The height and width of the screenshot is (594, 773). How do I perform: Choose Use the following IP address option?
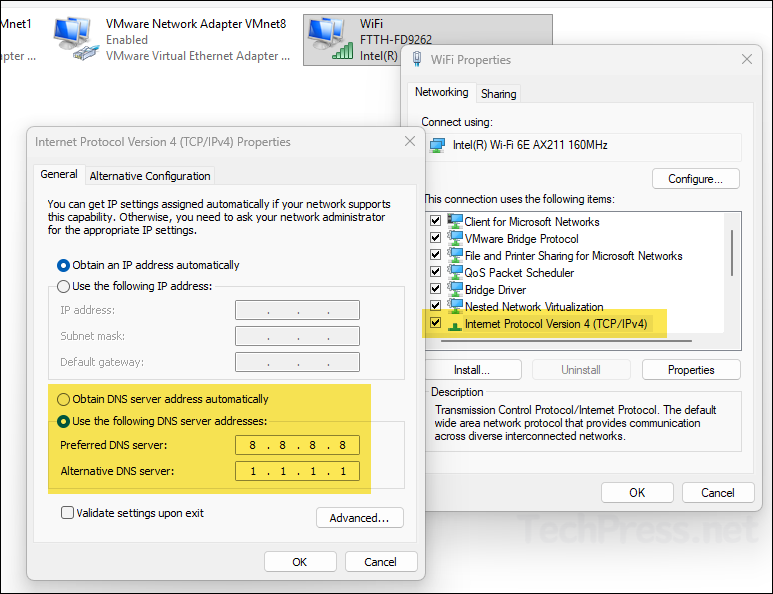tap(65, 286)
